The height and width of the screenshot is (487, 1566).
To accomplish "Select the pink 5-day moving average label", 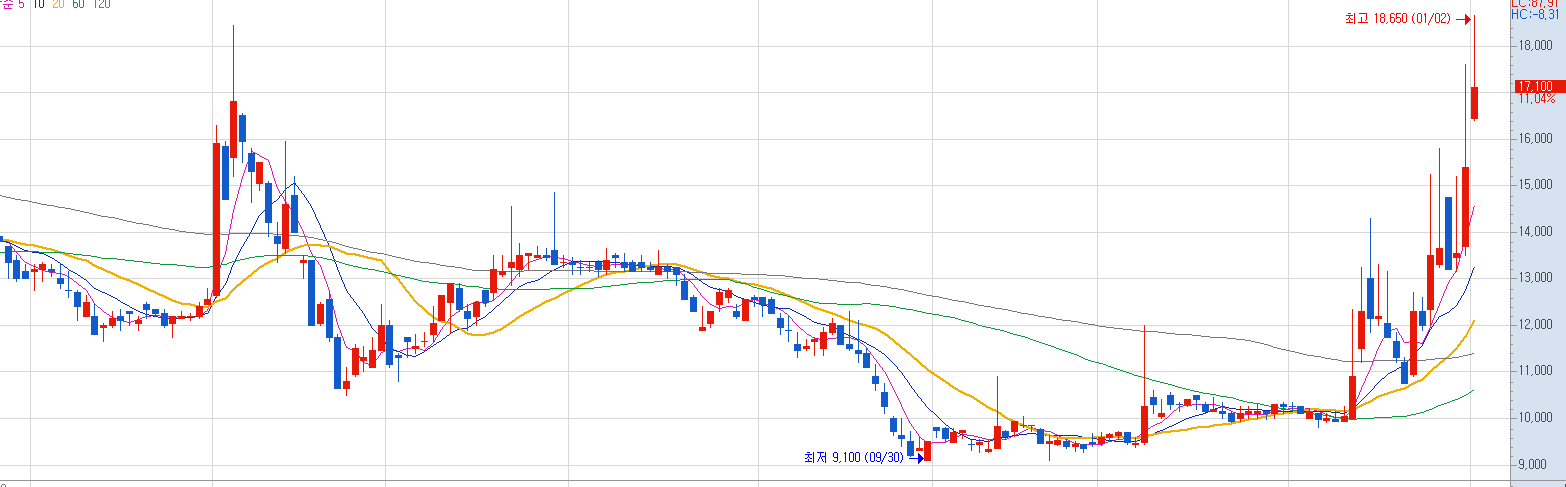I will (21, 4).
